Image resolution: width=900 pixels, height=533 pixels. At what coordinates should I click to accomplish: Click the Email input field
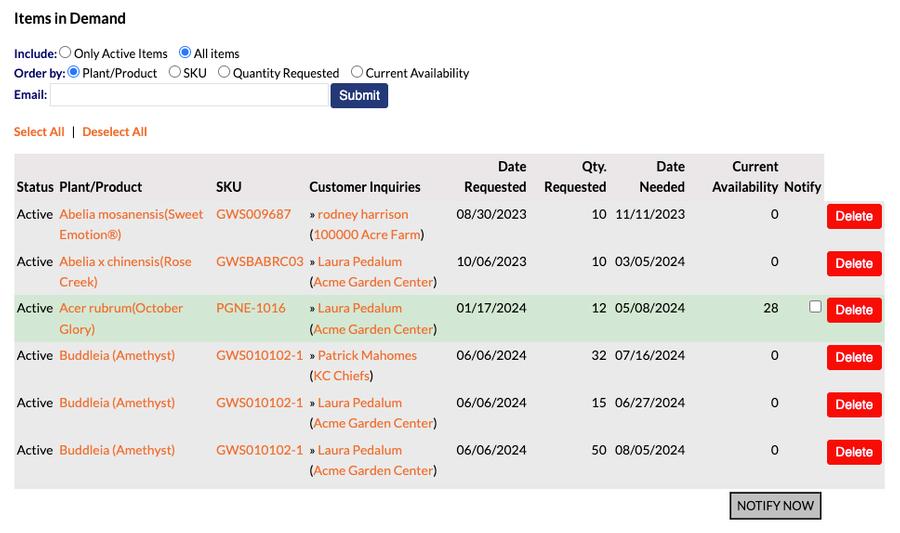(189, 95)
